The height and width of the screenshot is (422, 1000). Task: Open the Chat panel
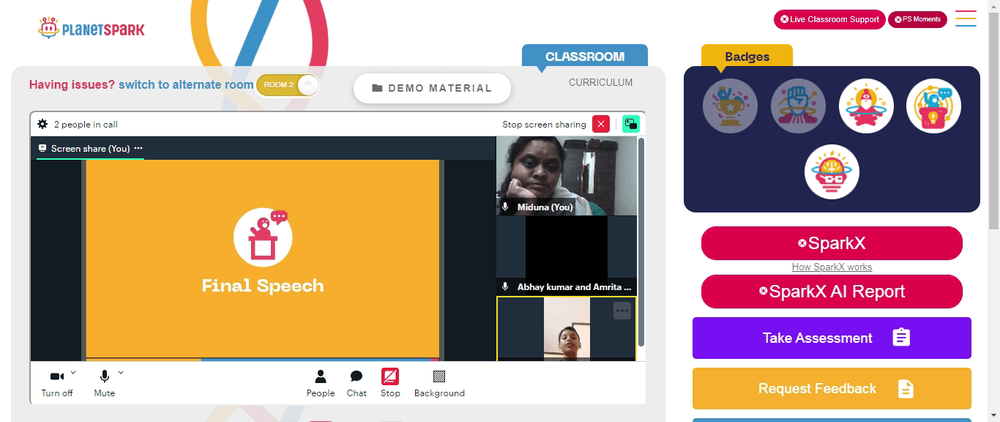click(357, 383)
